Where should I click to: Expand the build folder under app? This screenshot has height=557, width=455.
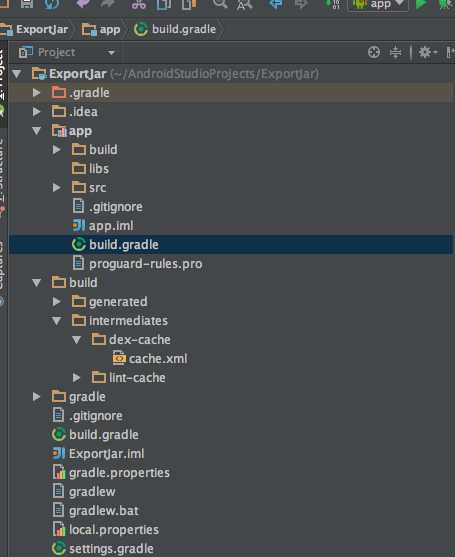[x=56, y=150]
